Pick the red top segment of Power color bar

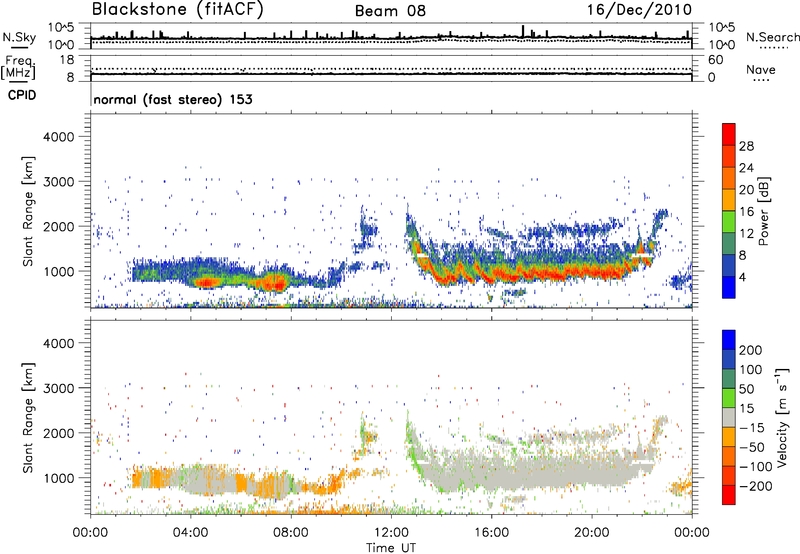(x=729, y=135)
